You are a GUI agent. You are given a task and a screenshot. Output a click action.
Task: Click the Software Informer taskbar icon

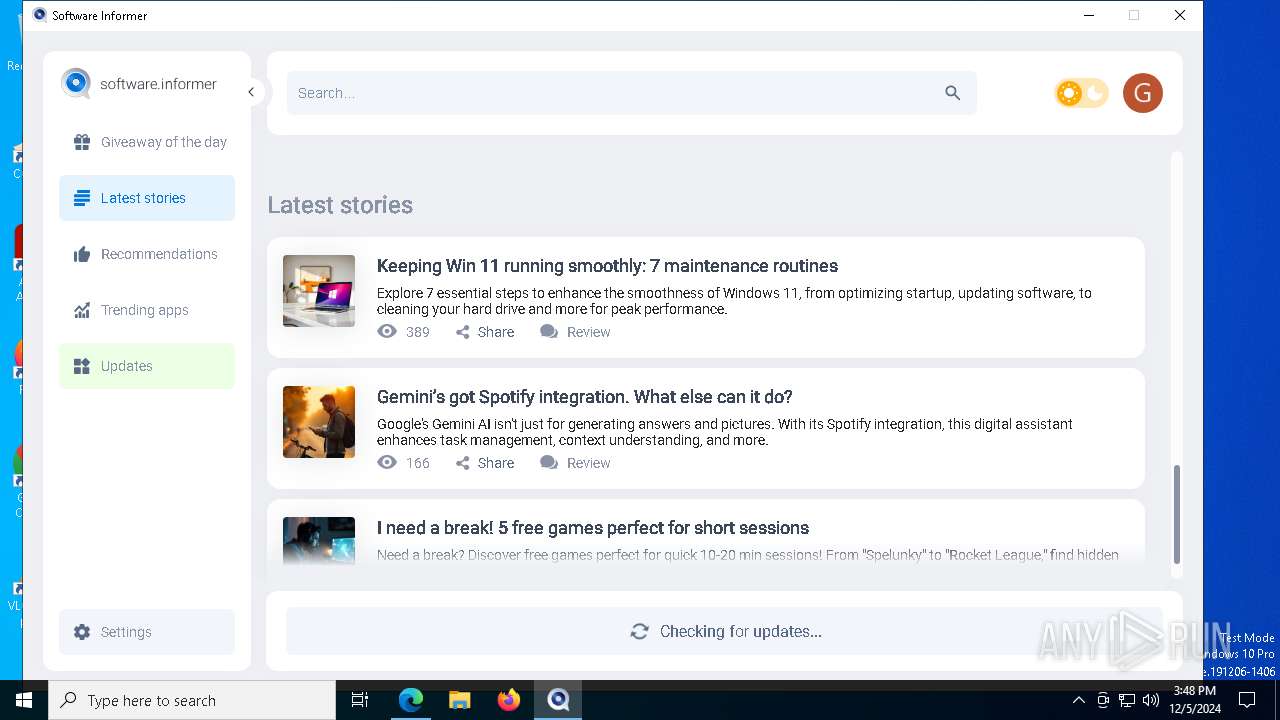coord(558,700)
